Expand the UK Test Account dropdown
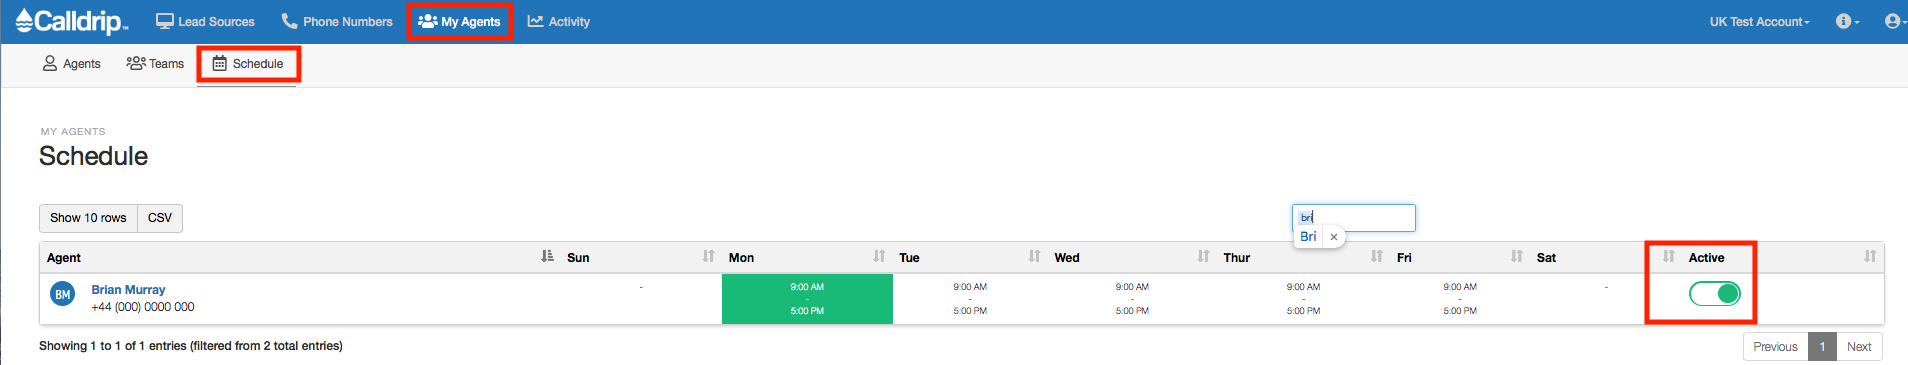Viewport: 1908px width, 365px height. (1759, 21)
